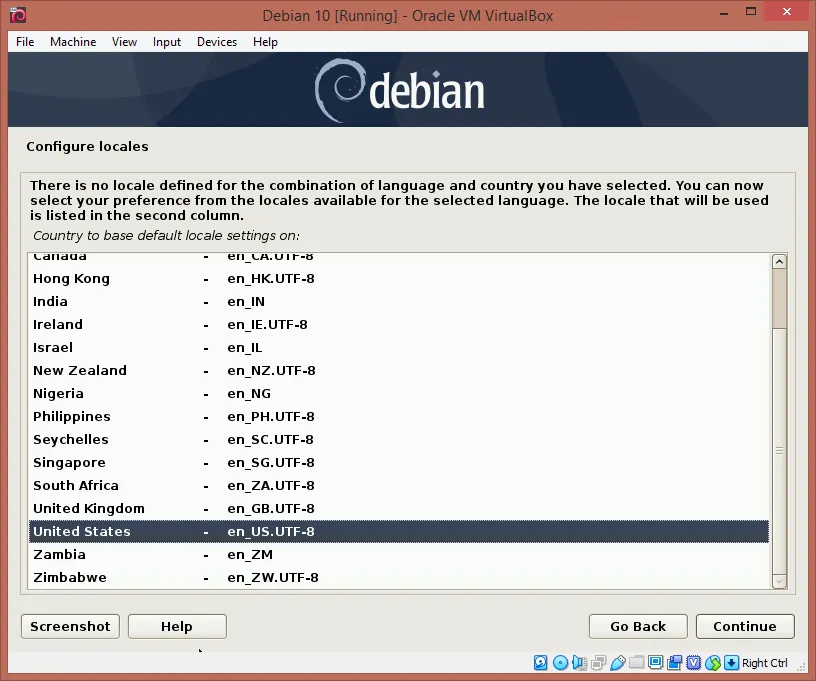Click the Continue button
The image size is (816, 681).
(x=745, y=626)
